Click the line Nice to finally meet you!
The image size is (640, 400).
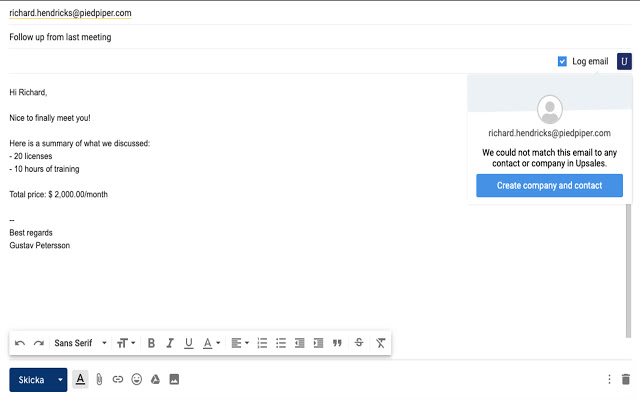click(x=50, y=118)
